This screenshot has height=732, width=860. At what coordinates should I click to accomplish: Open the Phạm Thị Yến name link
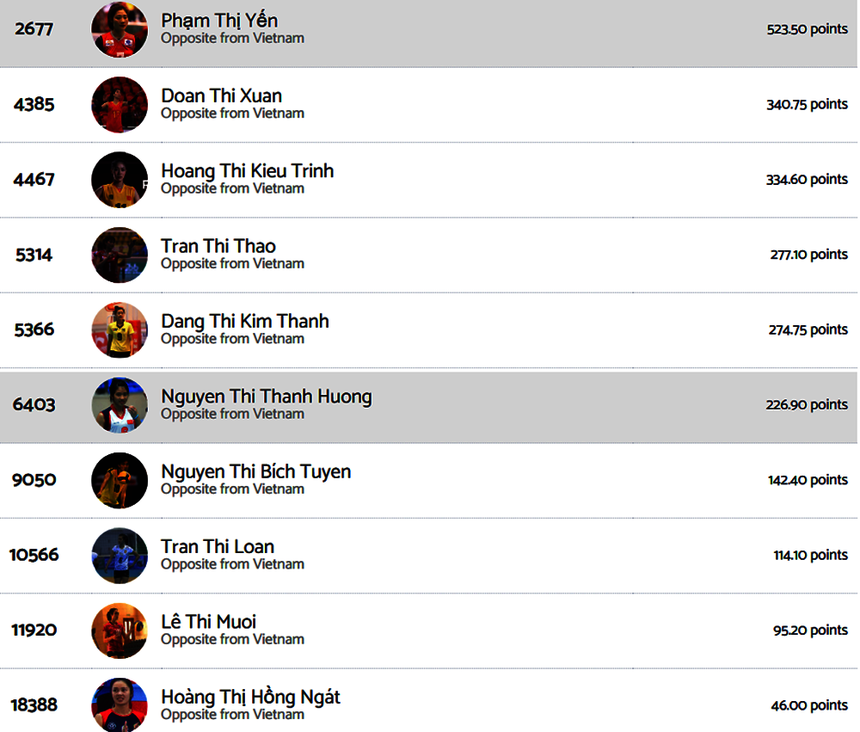coord(219,21)
